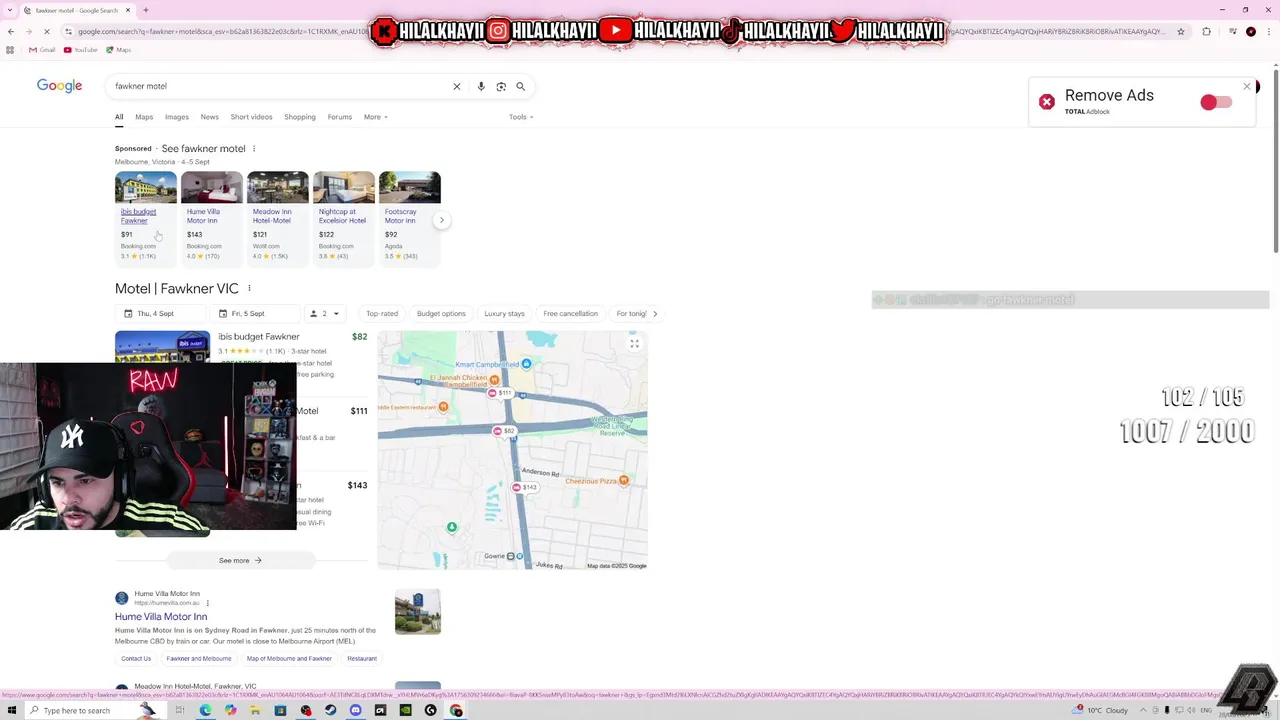Viewport: 1280px width, 720px height.
Task: Open the tab search dropdown arrow
Action: (x=11, y=10)
